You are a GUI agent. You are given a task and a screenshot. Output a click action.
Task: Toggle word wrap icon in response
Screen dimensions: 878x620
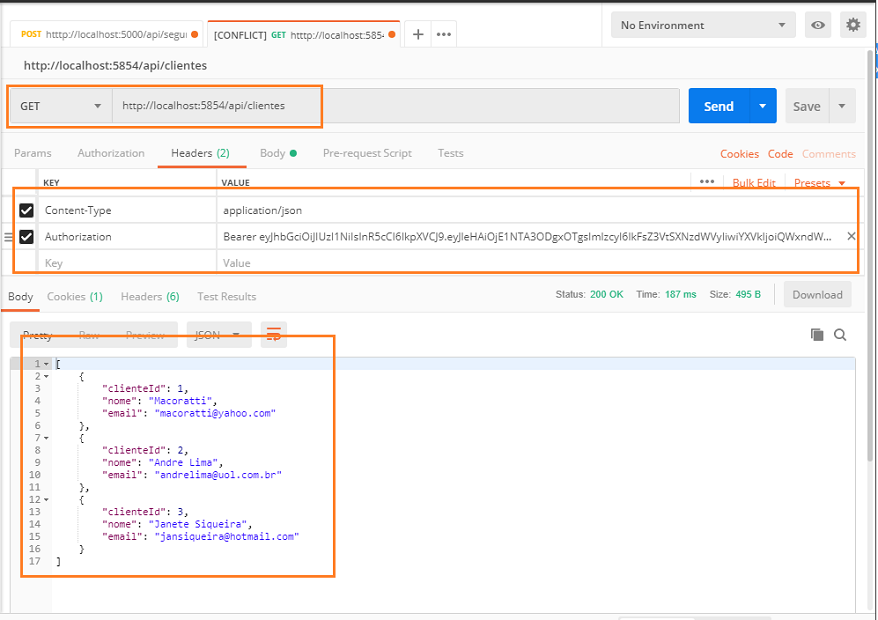coord(273,334)
